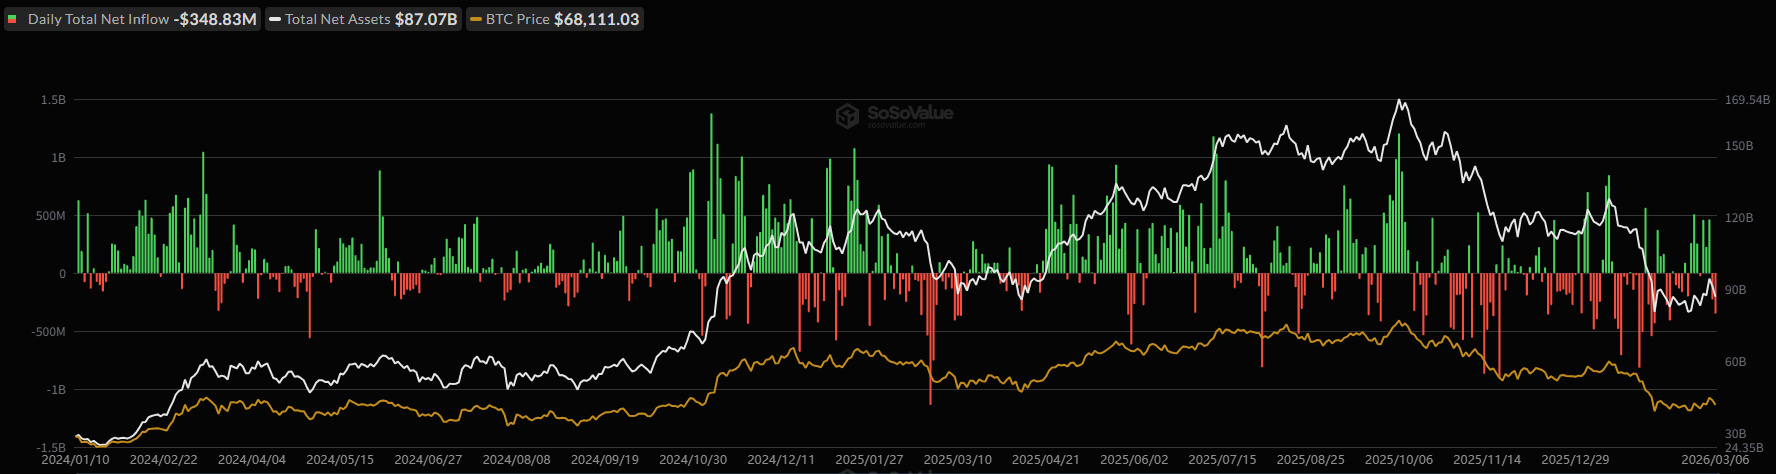Click the 2024/05/15 date label
This screenshot has height=474, width=1776.
point(340,460)
